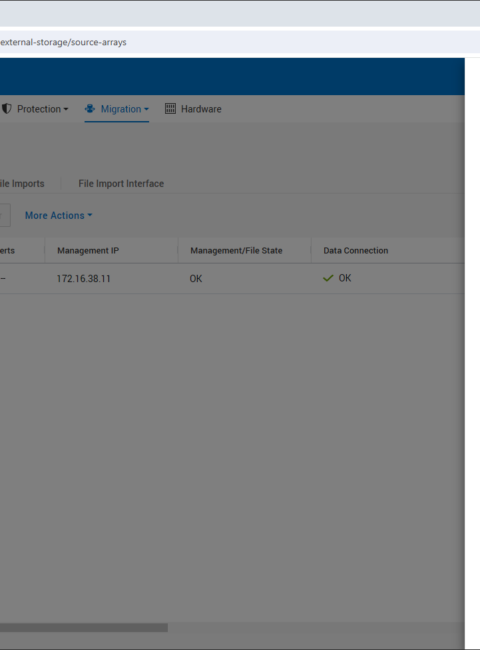Click the OK value under Management/File State
The image size is (480, 650).
(196, 279)
